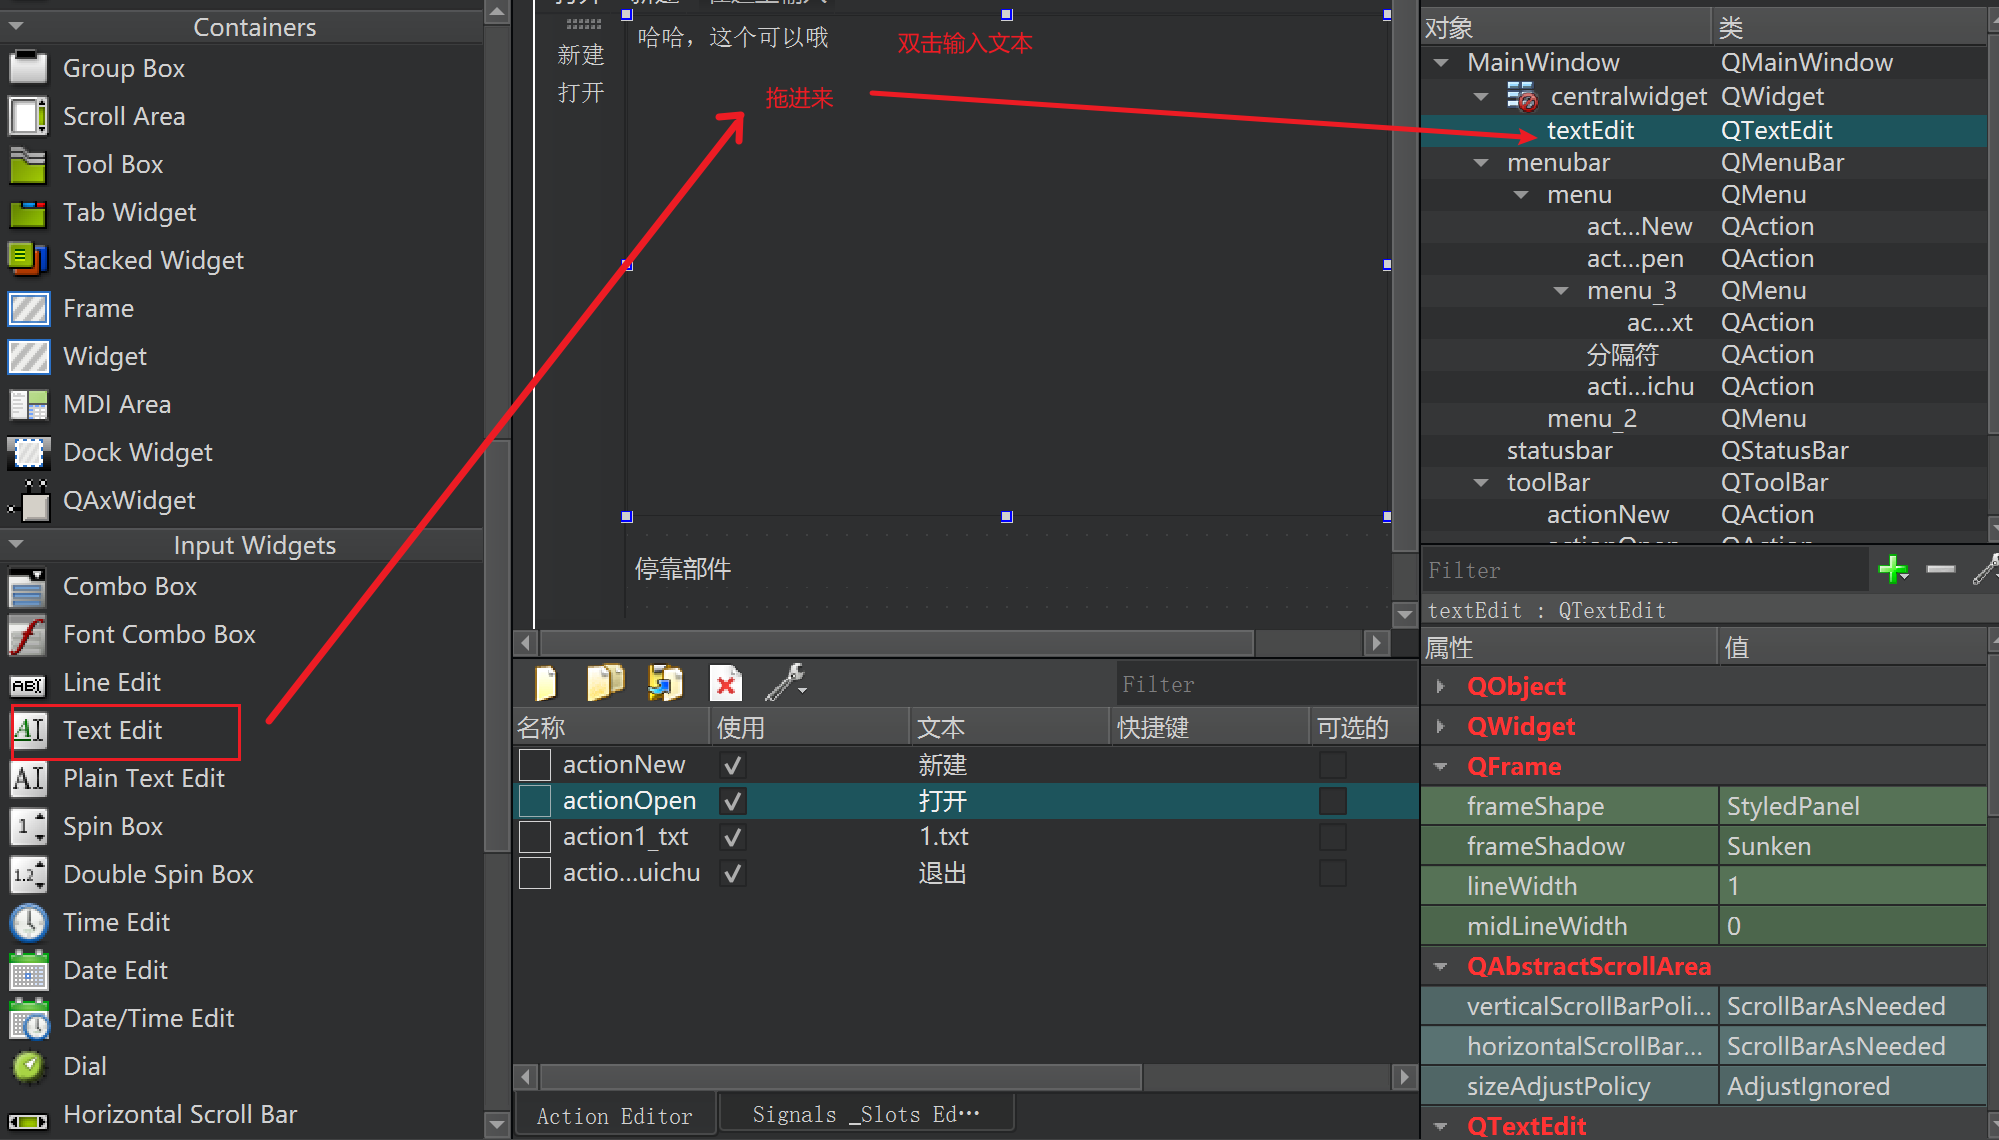Select the Horizontal Scroll Bar icon

28,1120
